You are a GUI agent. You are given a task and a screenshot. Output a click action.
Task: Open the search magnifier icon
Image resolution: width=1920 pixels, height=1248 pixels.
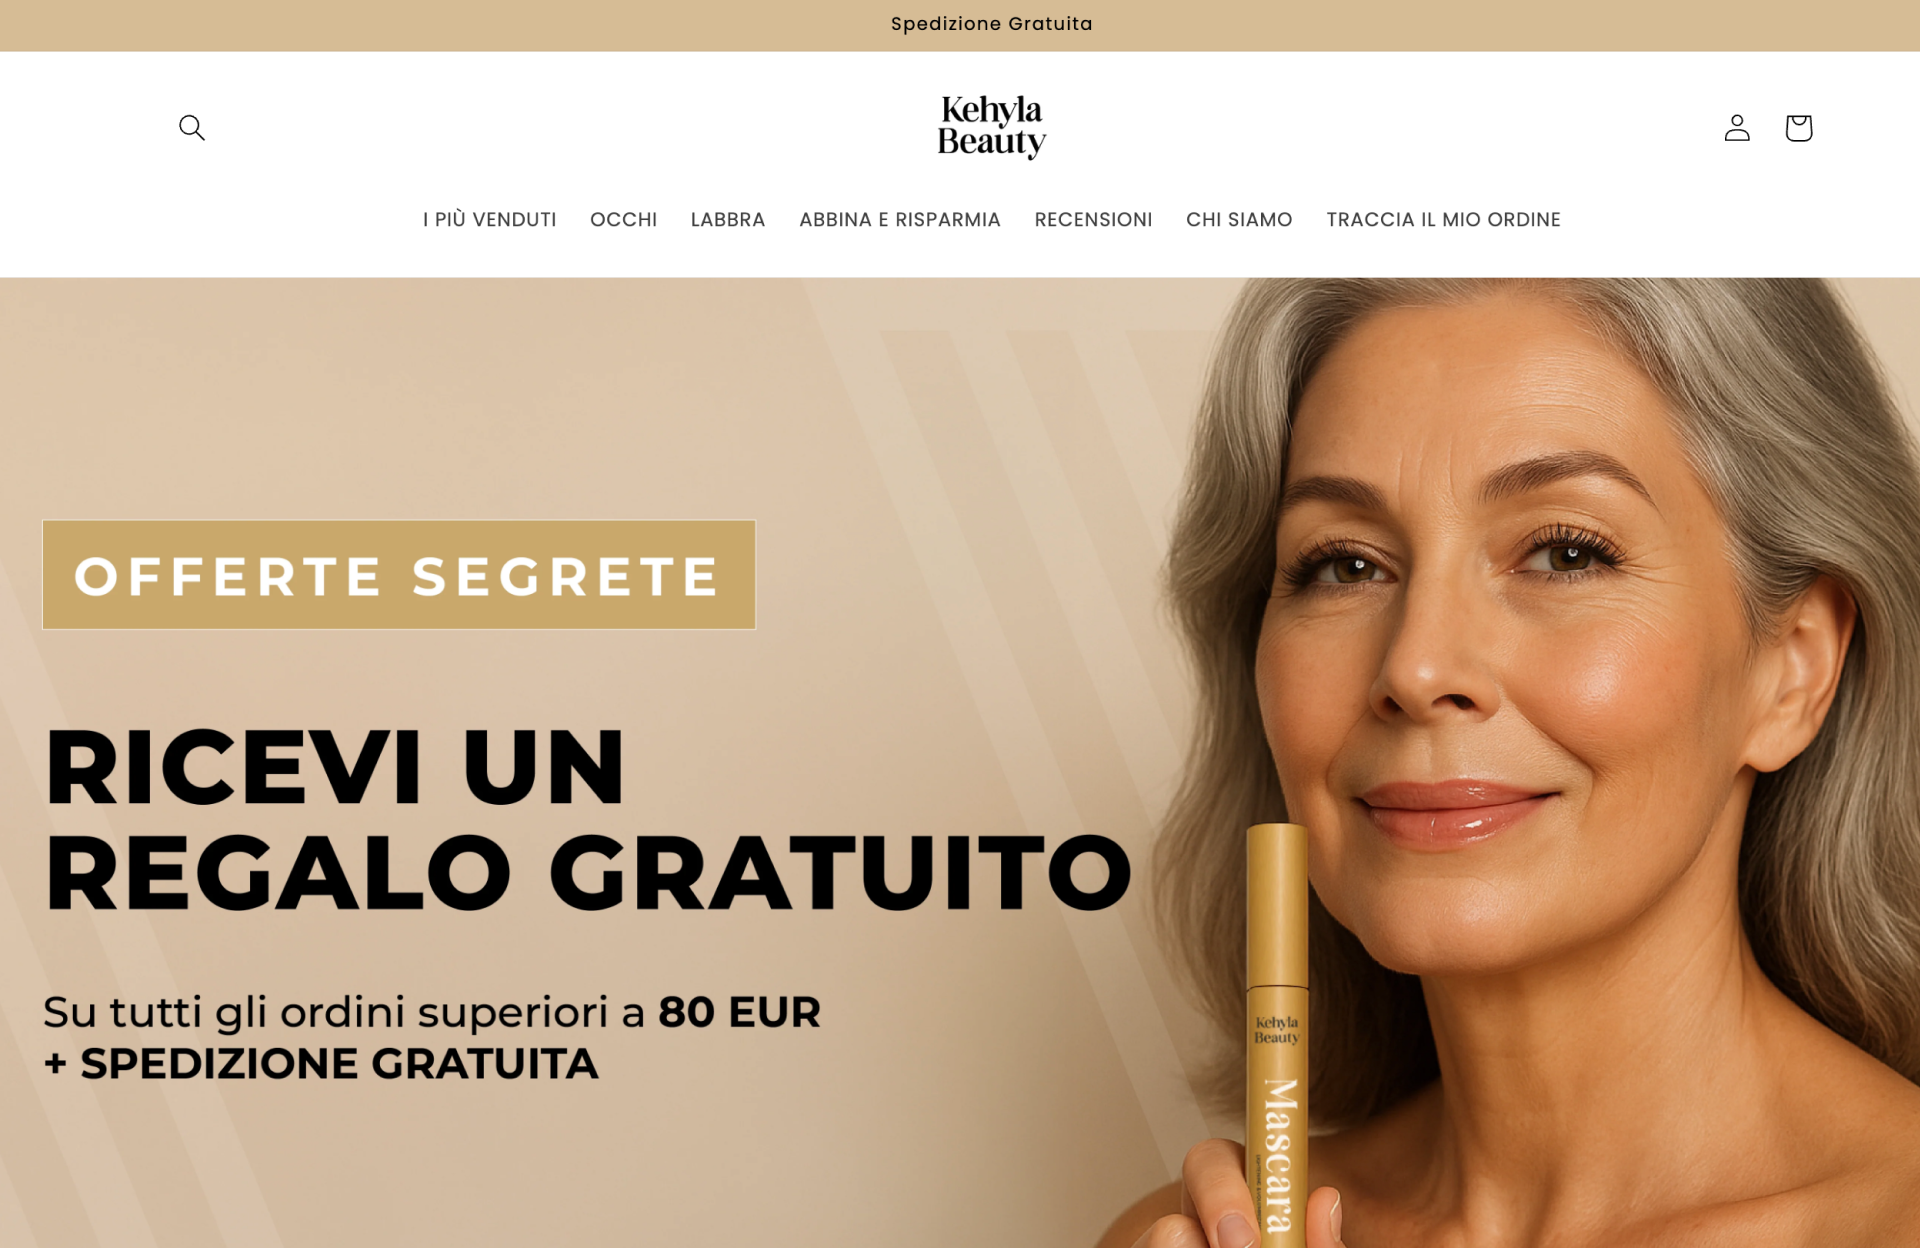[191, 128]
